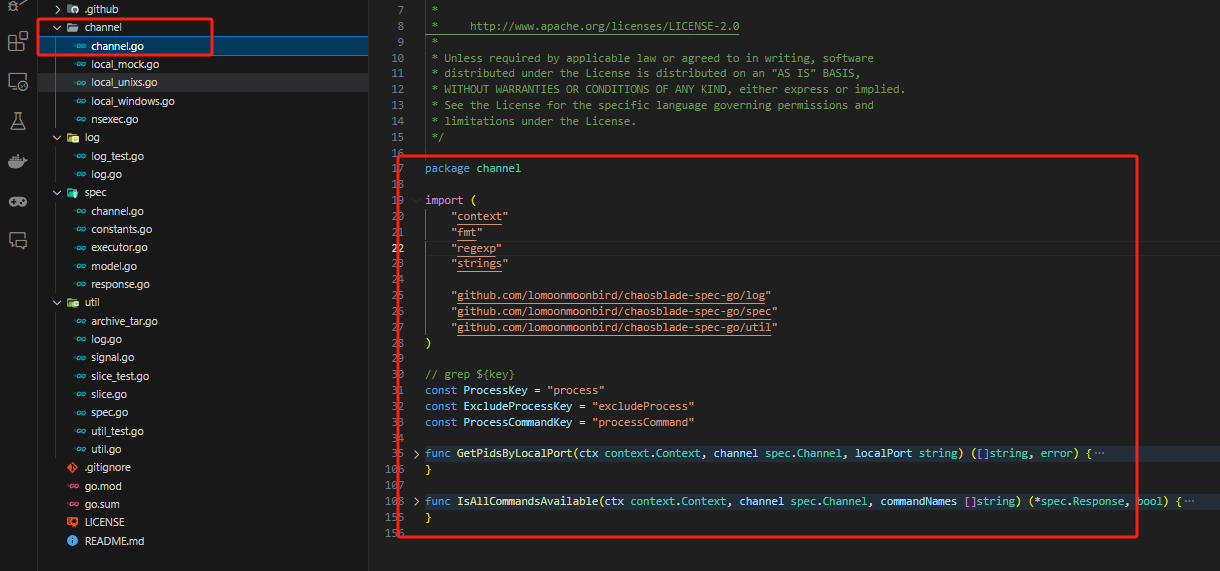The width and height of the screenshot is (1220, 571).
Task: Collapse the util folder chevron
Action: (x=58, y=302)
